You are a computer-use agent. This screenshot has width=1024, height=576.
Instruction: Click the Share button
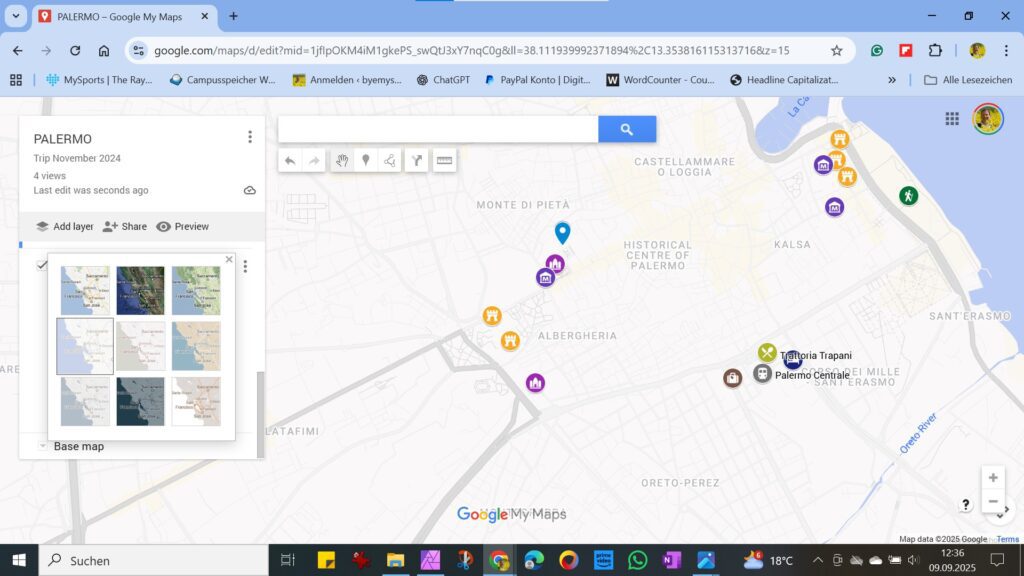point(124,226)
